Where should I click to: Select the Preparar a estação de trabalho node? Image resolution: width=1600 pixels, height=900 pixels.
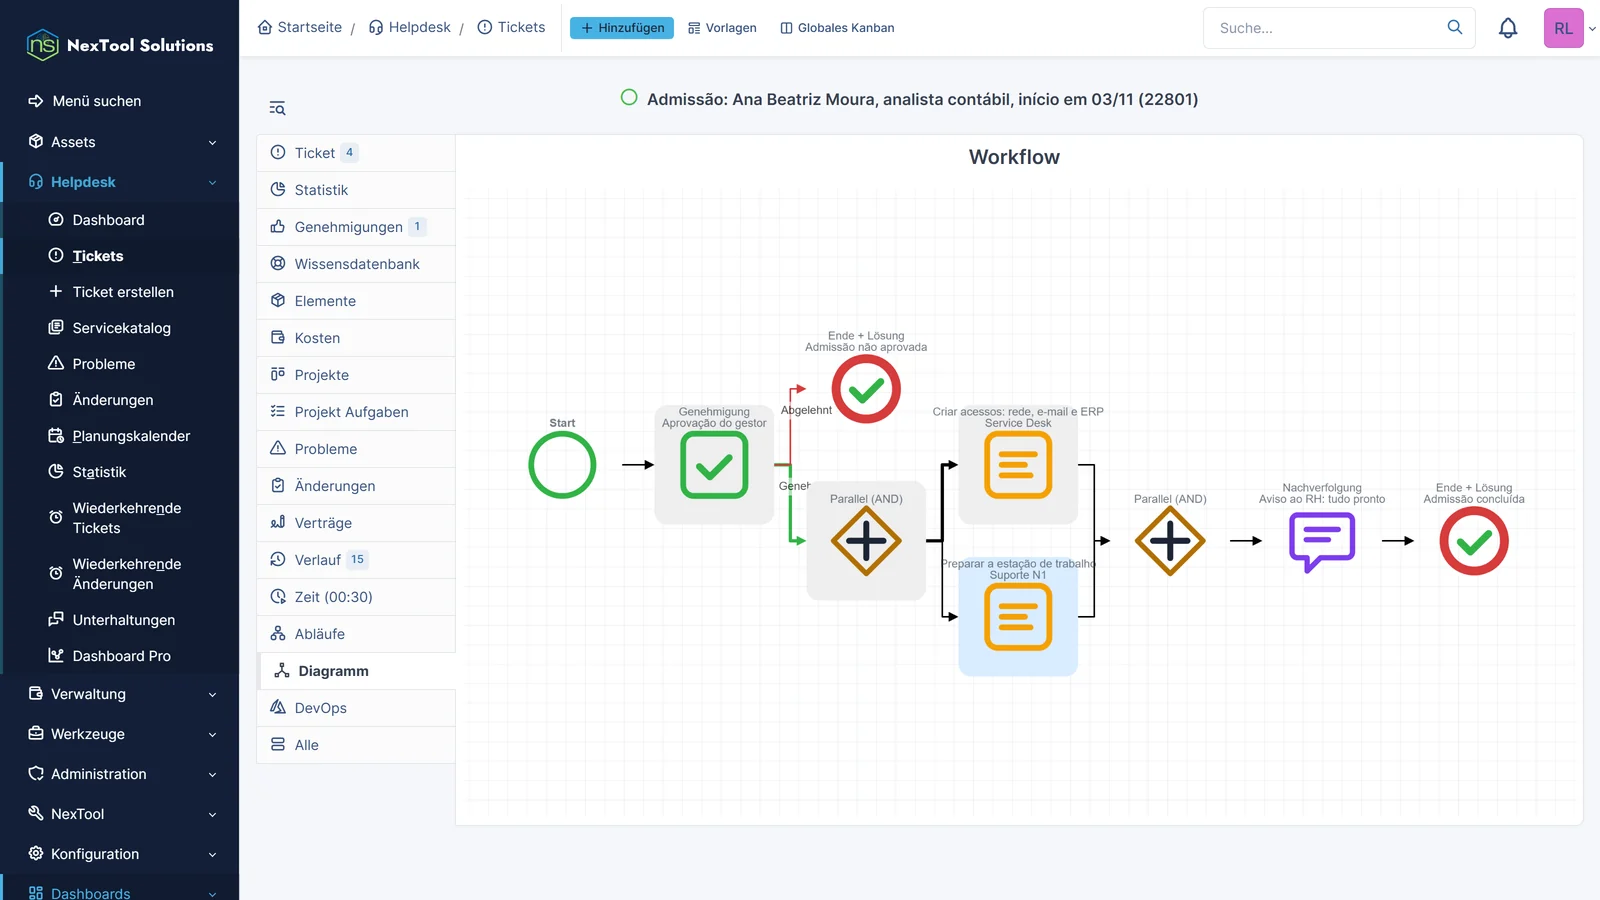(1018, 617)
